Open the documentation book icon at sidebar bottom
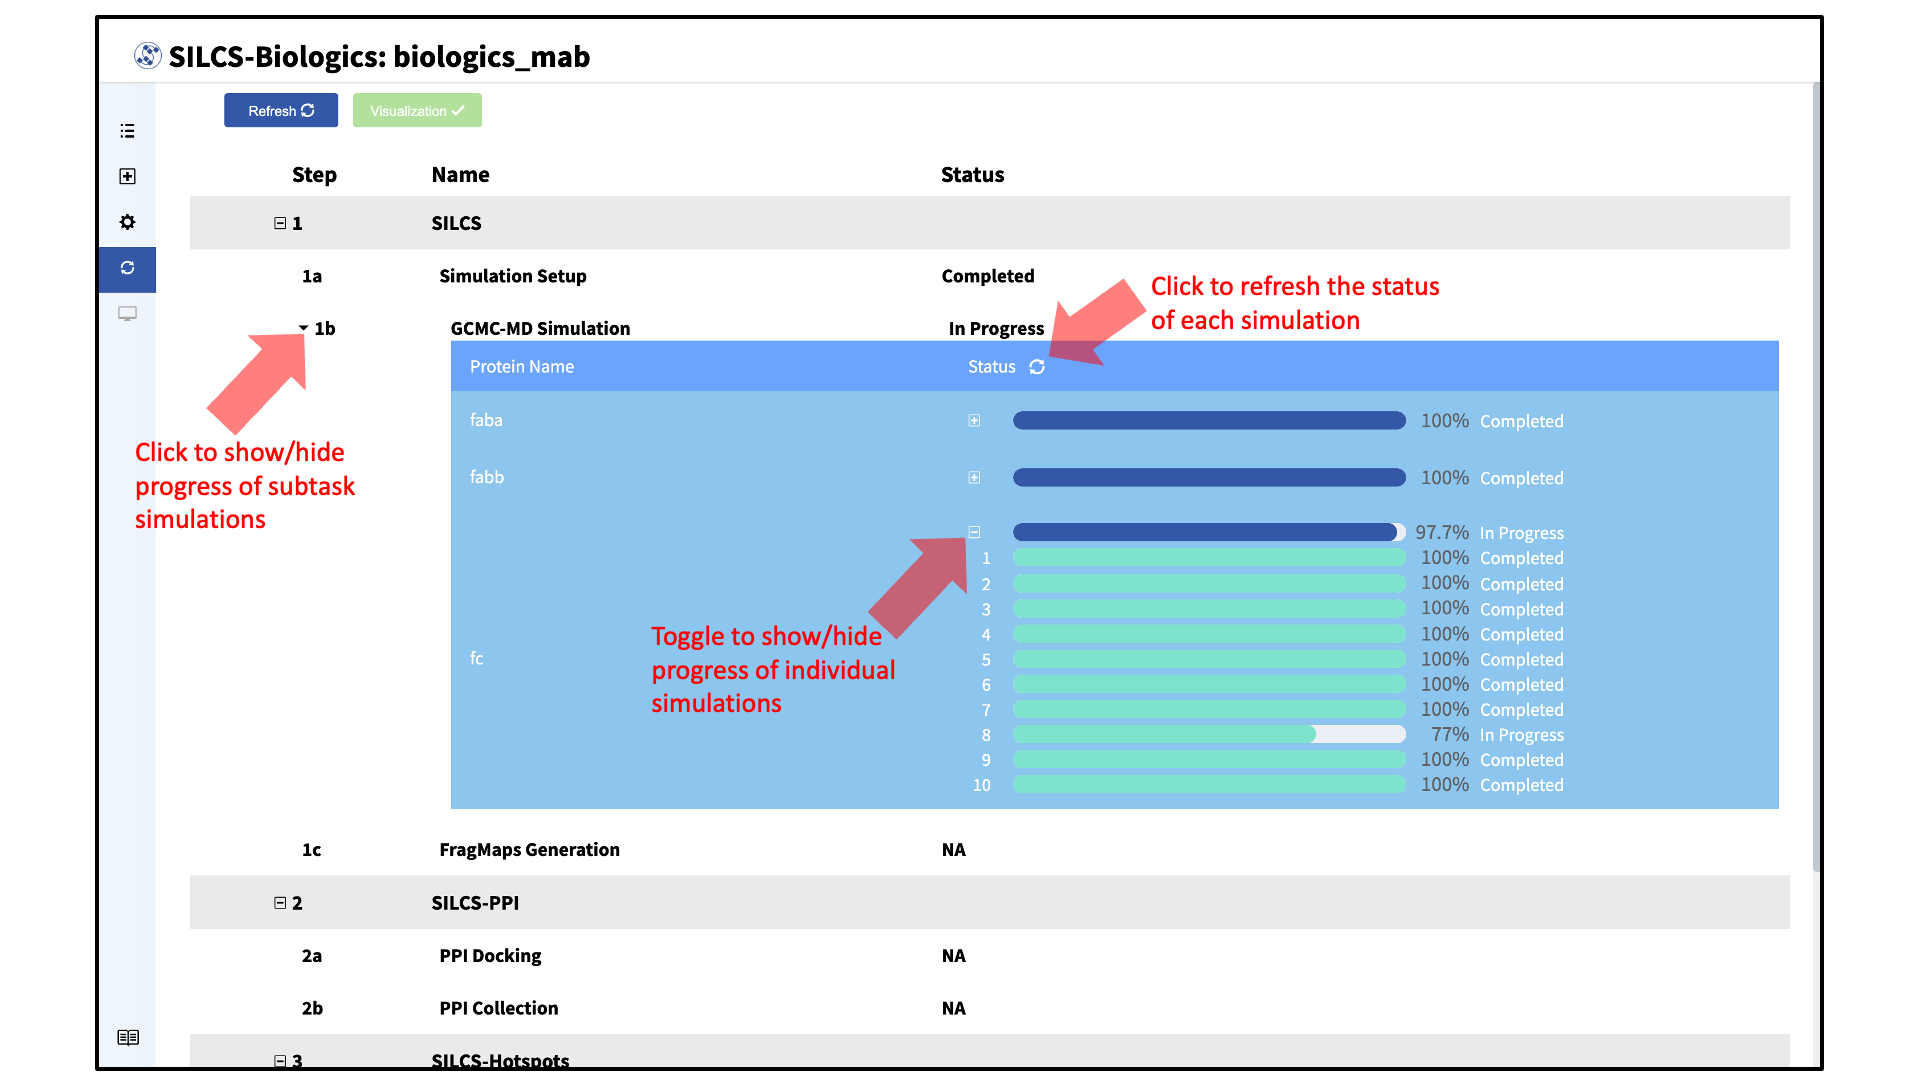 (x=128, y=1037)
